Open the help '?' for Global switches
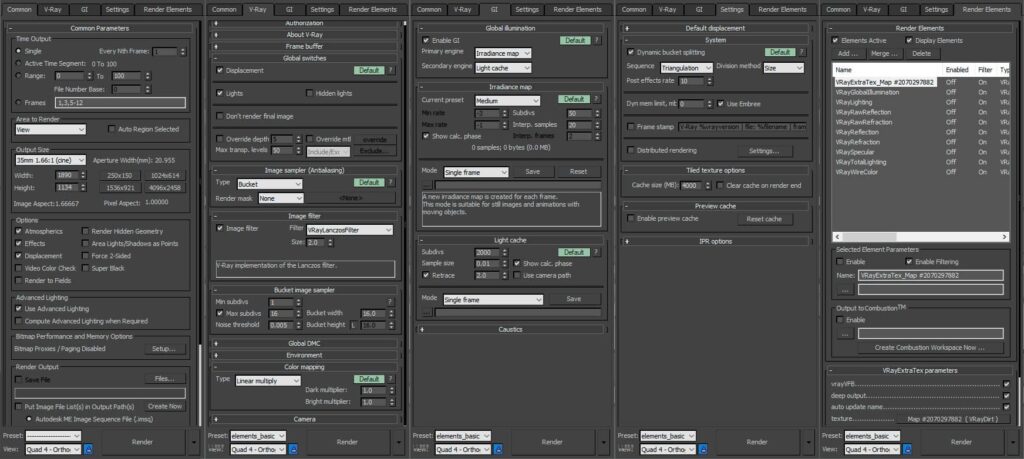Screen dimensions: 1024x459 [x=391, y=71]
